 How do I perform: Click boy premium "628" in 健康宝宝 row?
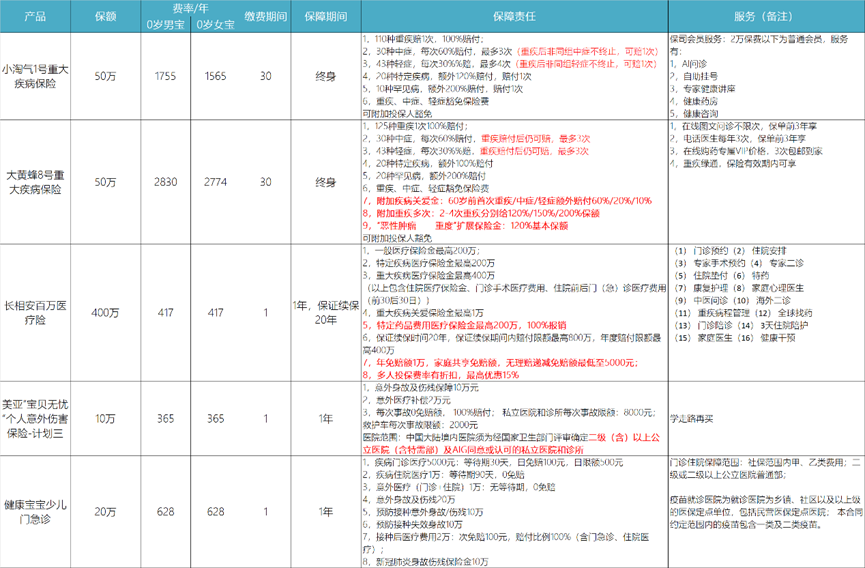pos(165,512)
